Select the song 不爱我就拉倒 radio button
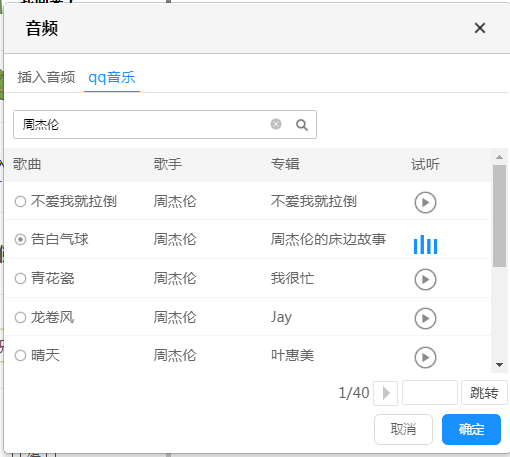 coord(20,201)
